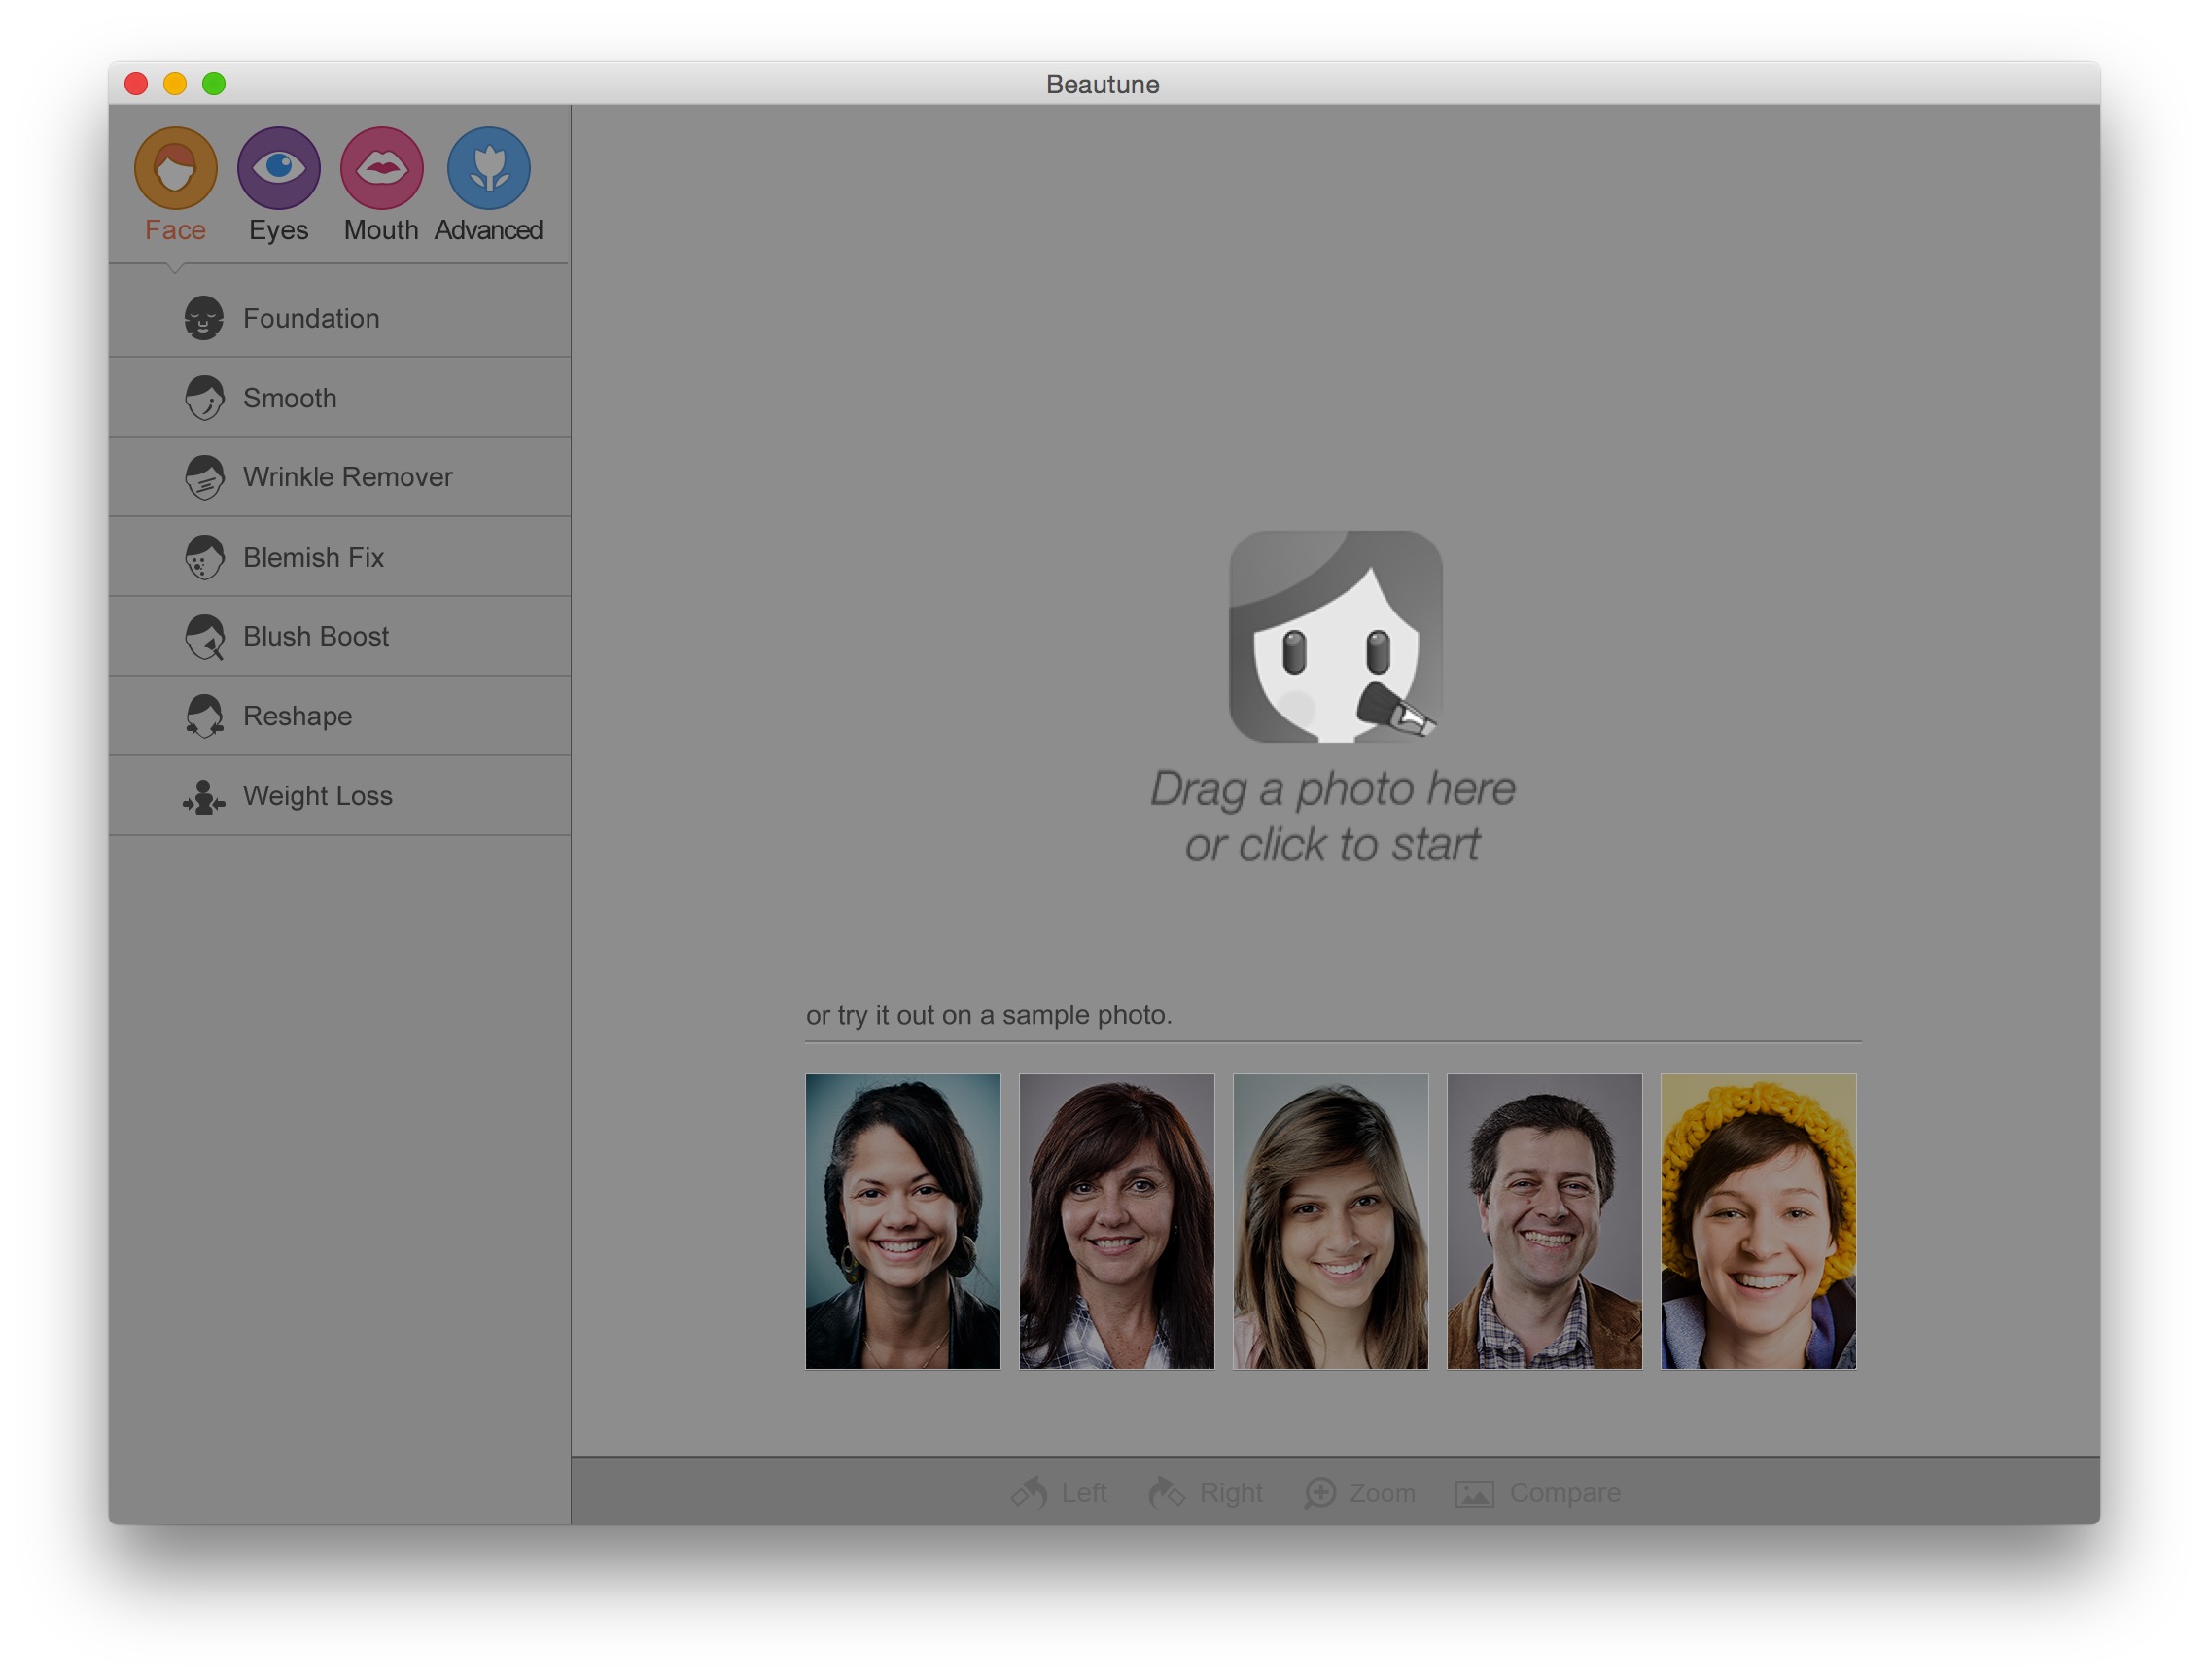Select the Eyes tab label
This screenshot has width=2209, height=1680.
click(x=279, y=230)
